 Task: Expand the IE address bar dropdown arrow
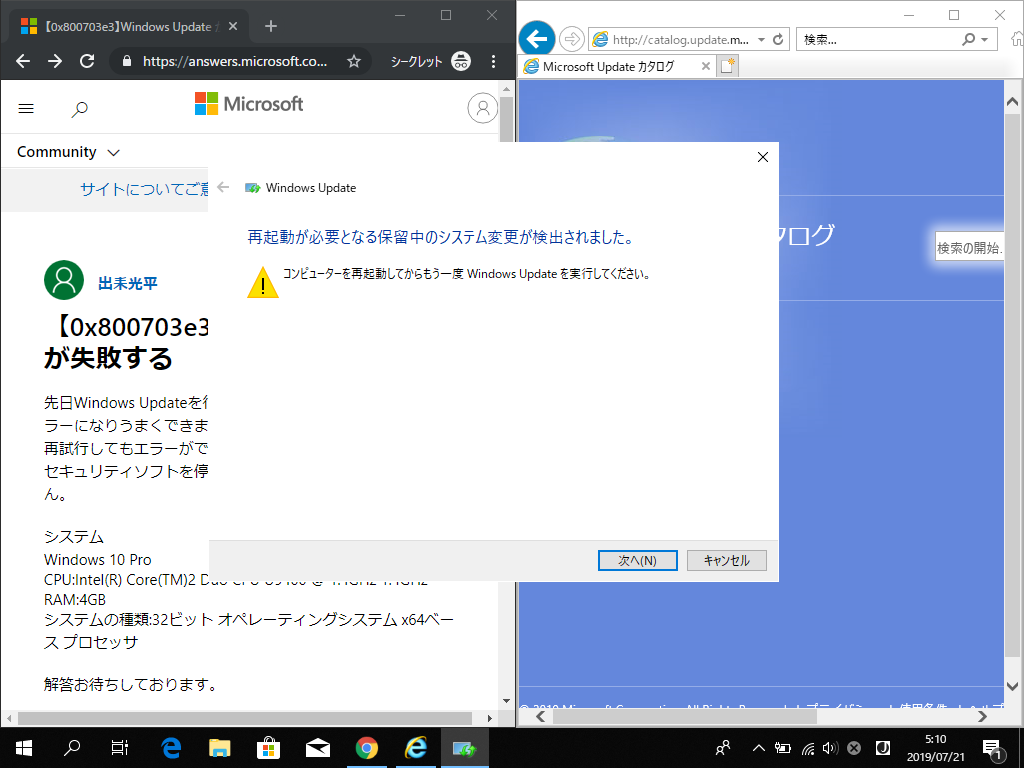pos(761,40)
